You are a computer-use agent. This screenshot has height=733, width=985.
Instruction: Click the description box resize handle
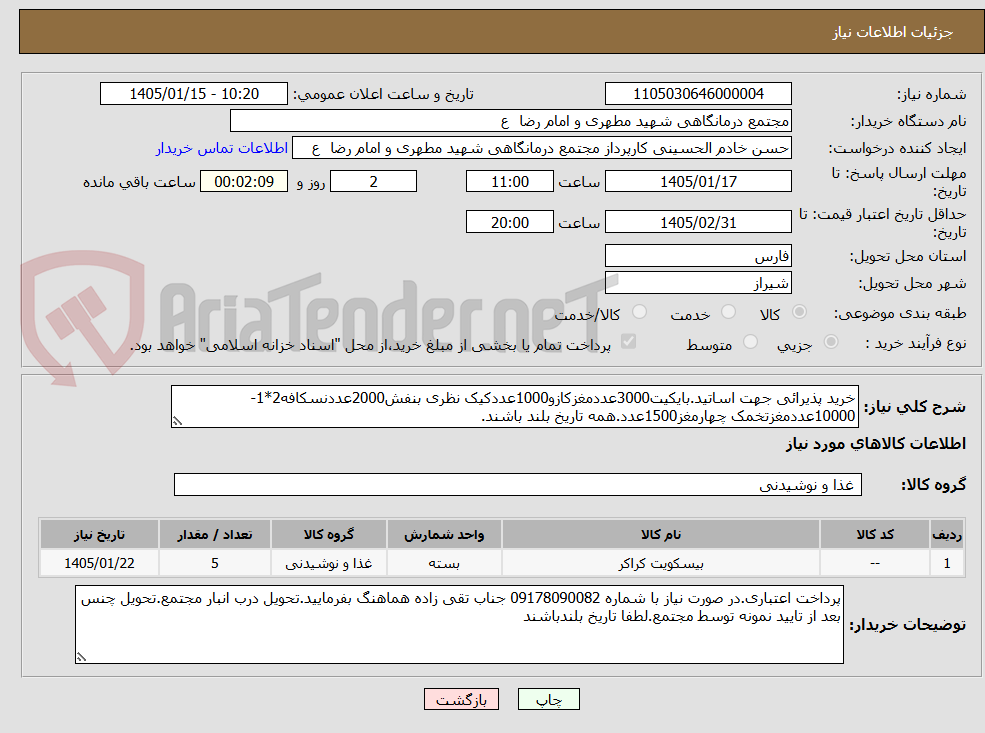click(x=177, y=421)
